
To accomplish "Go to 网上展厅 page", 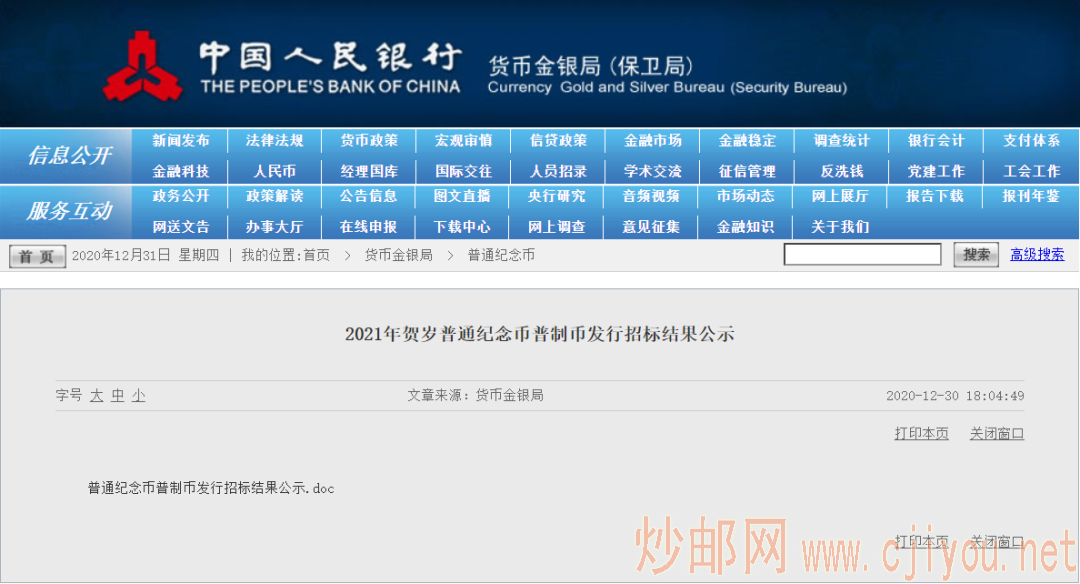I will point(840,196).
